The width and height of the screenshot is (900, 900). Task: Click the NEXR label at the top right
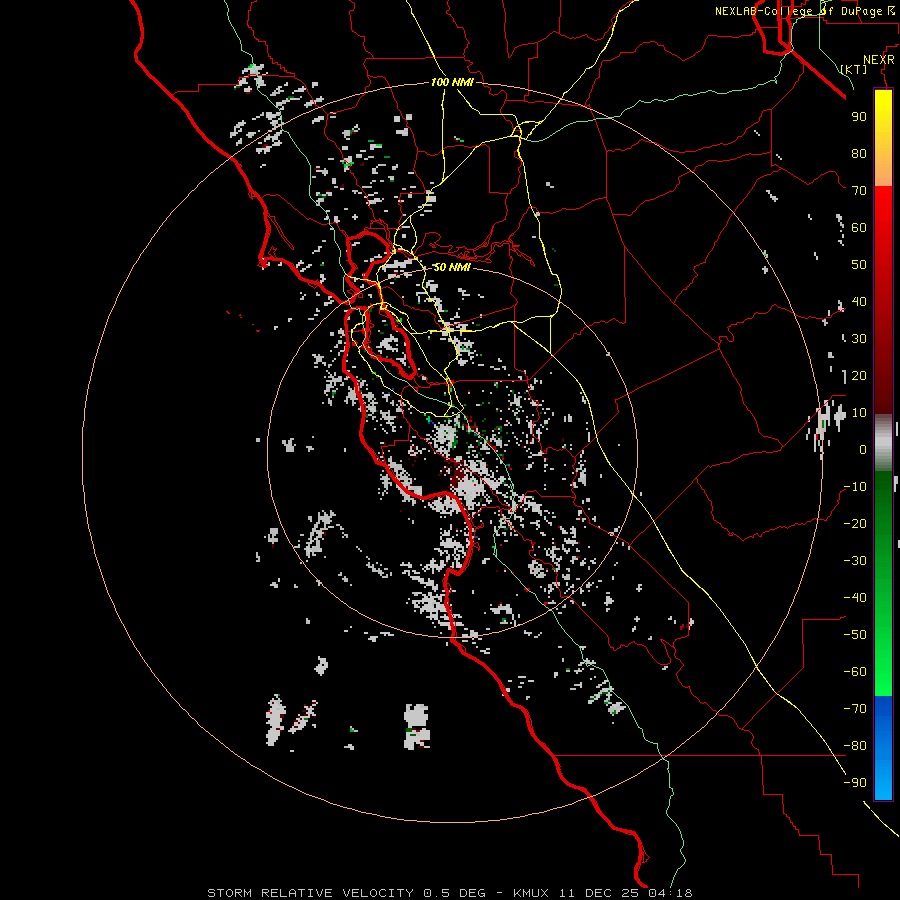[879, 60]
